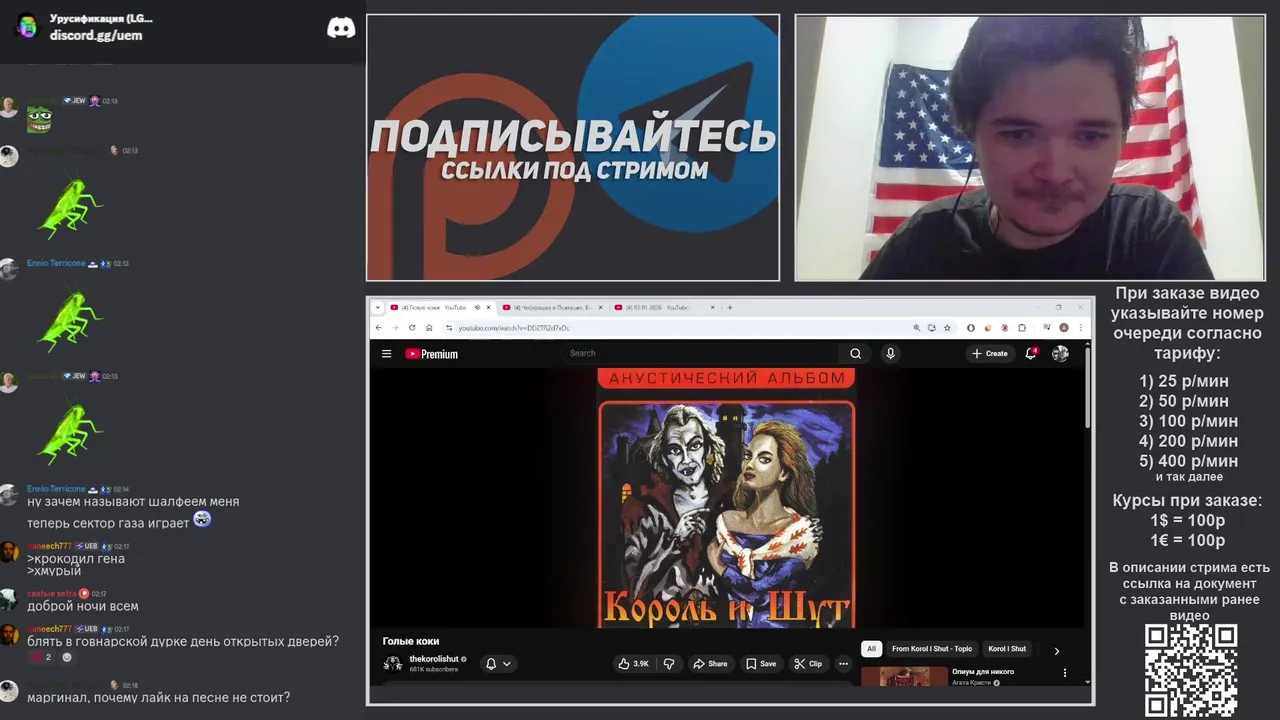Click the message 'доброй ночи всем'

pyautogui.click(x=83, y=606)
